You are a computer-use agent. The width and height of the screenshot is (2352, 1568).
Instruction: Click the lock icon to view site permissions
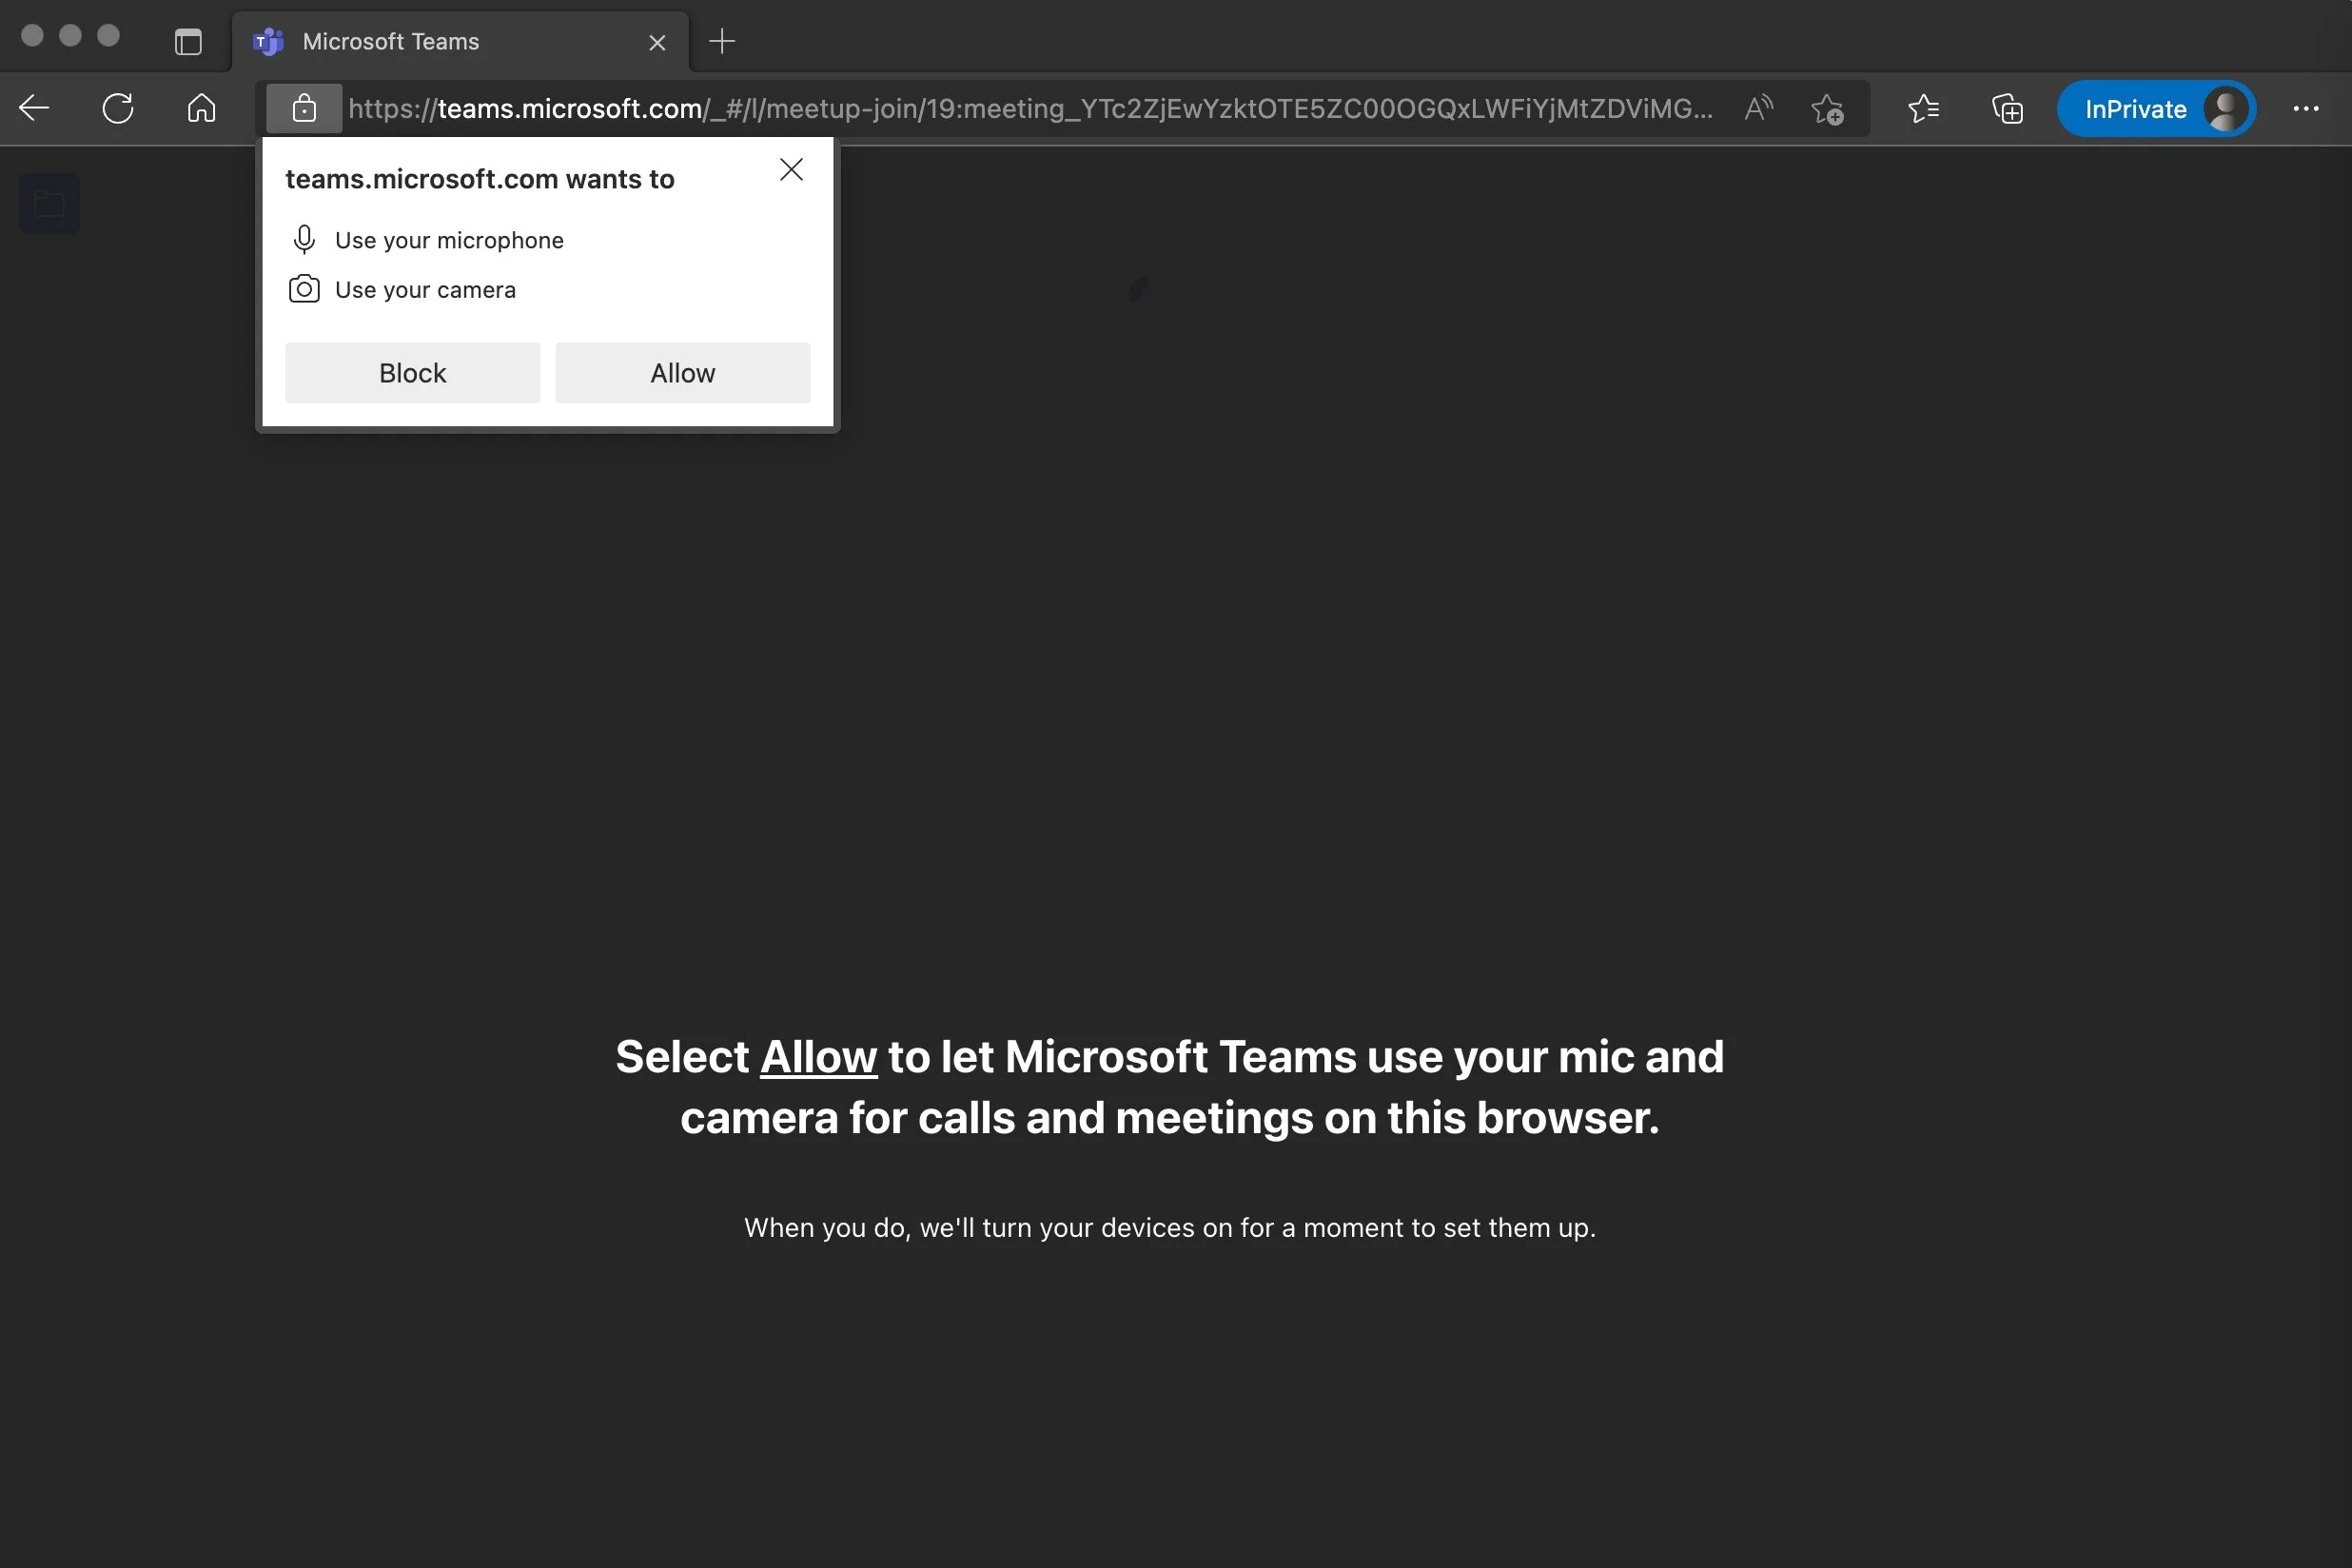[303, 108]
